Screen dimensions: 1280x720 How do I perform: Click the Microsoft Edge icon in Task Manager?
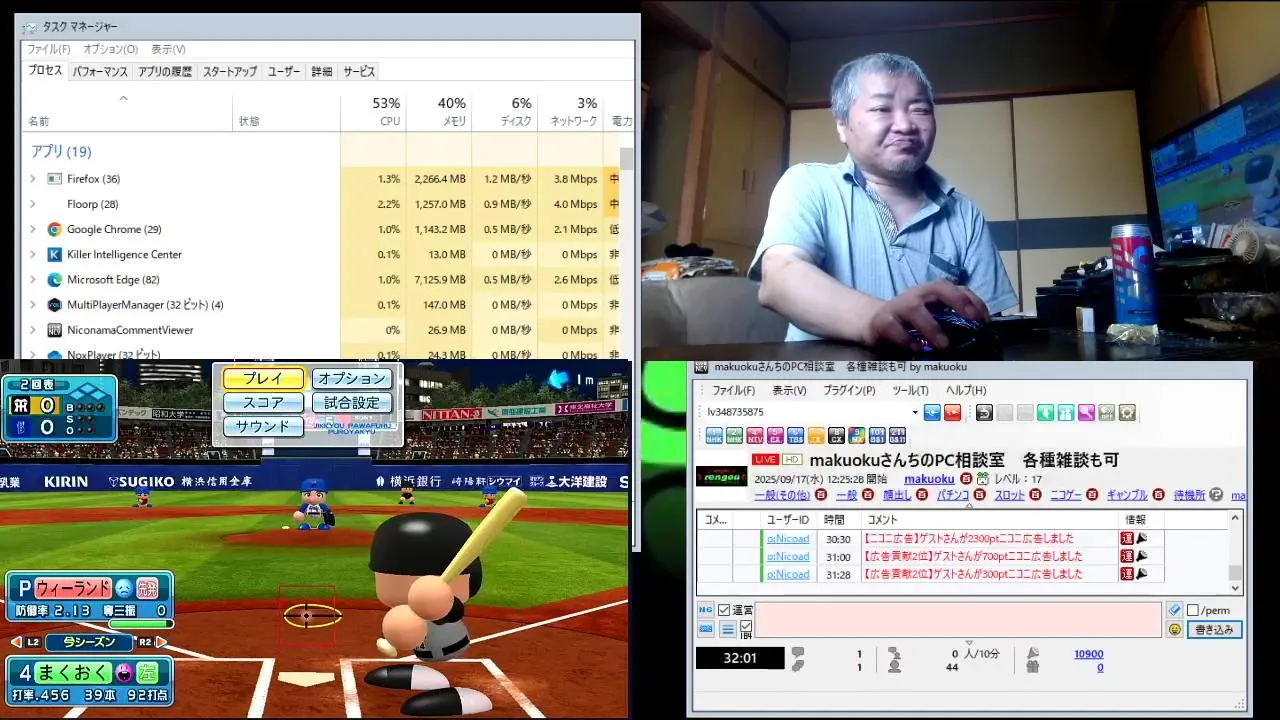54,280
